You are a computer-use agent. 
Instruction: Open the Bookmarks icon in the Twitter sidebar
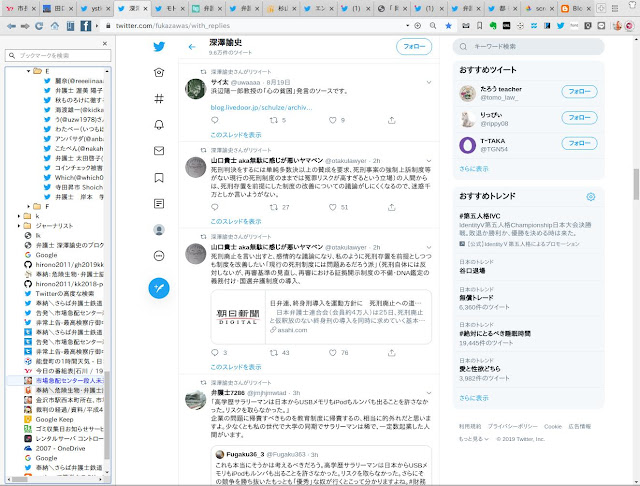click(x=159, y=177)
